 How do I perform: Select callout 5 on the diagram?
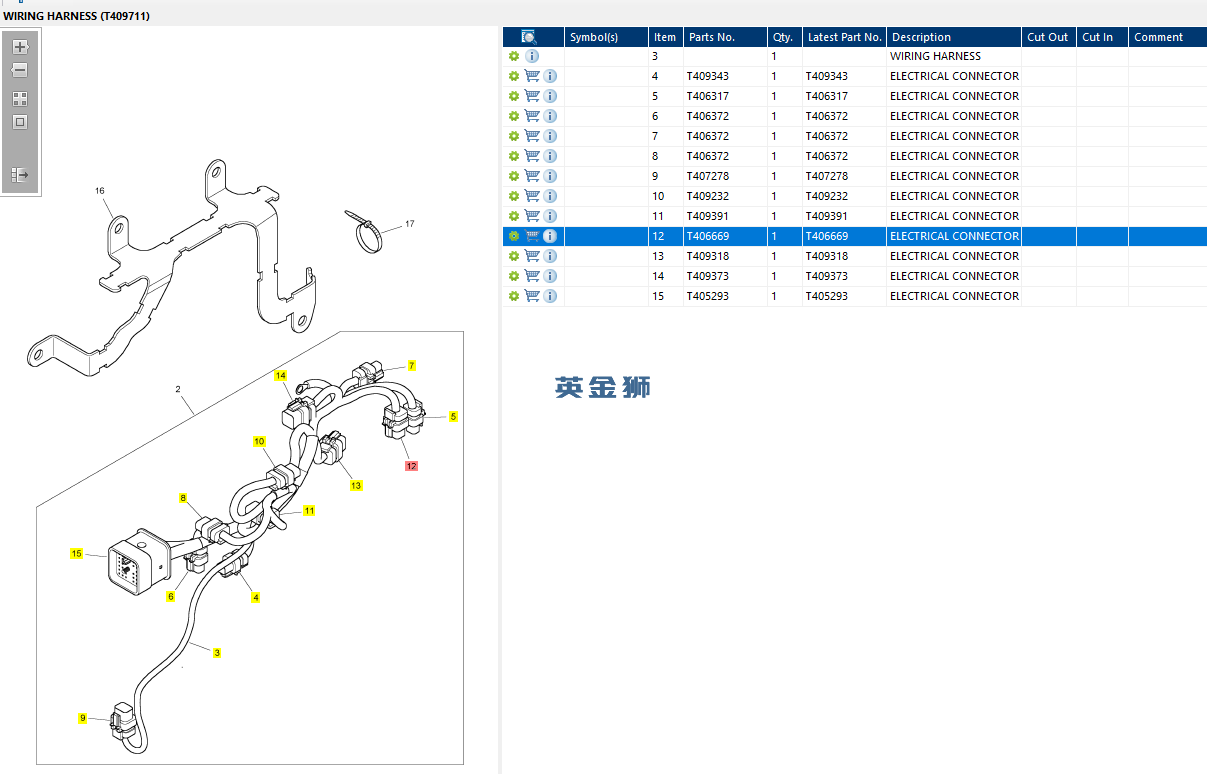point(453,416)
